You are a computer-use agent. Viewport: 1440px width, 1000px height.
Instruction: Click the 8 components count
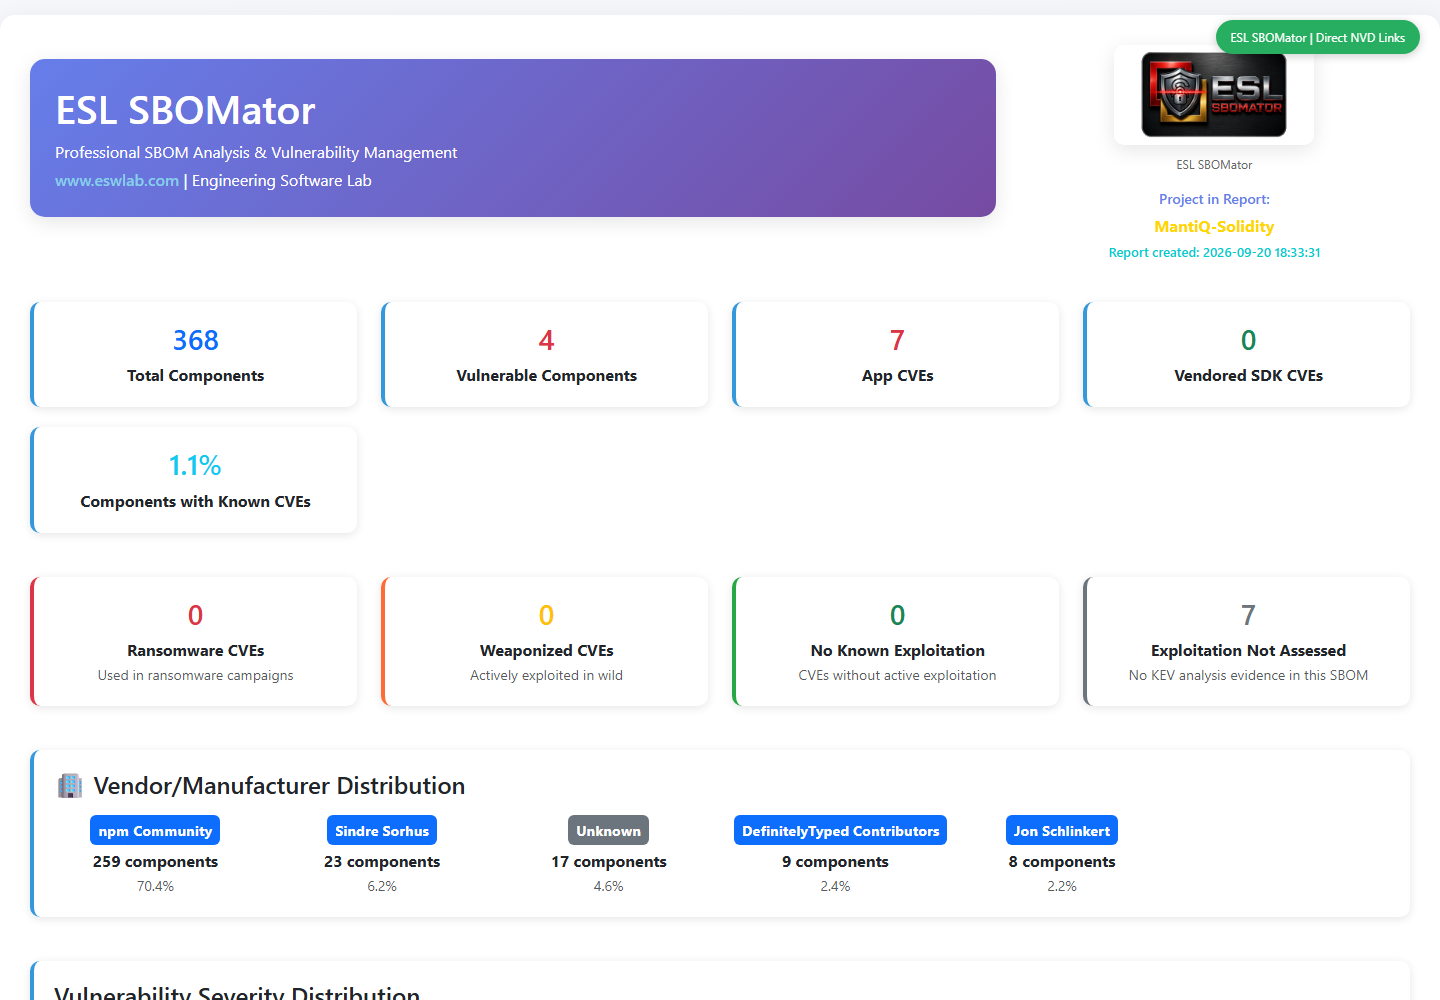click(x=1062, y=862)
